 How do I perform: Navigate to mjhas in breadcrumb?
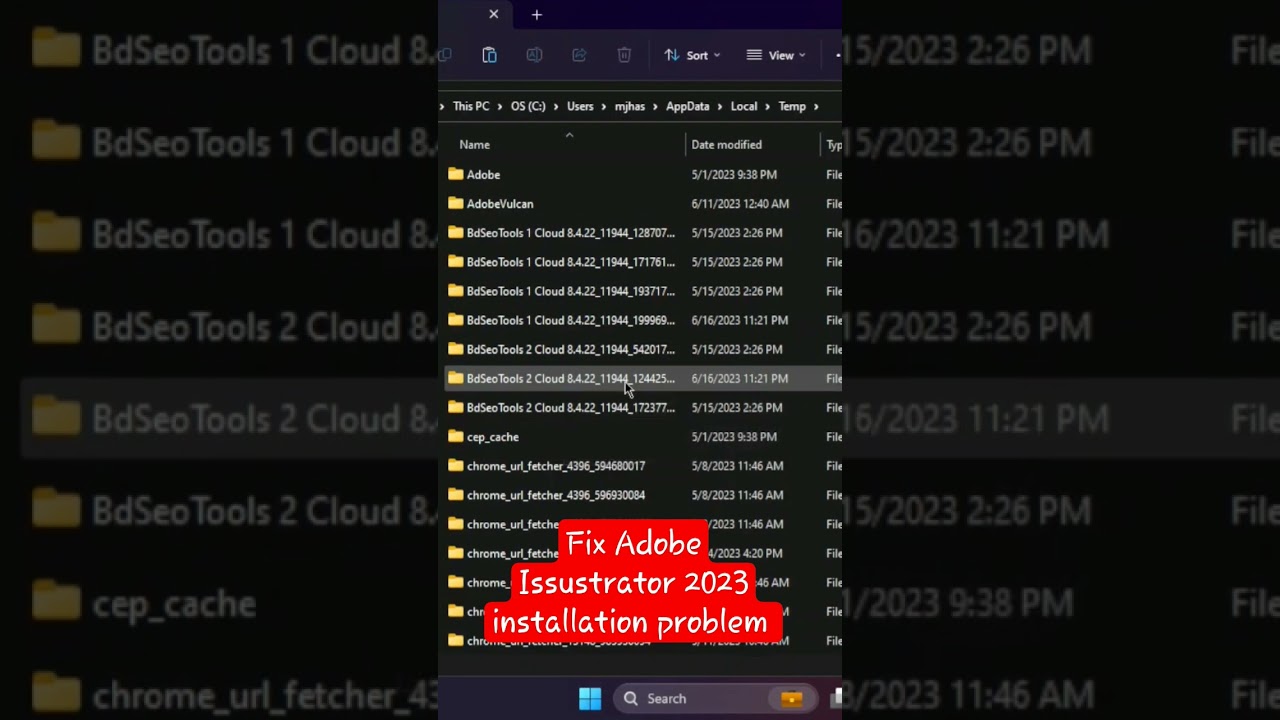coord(630,106)
